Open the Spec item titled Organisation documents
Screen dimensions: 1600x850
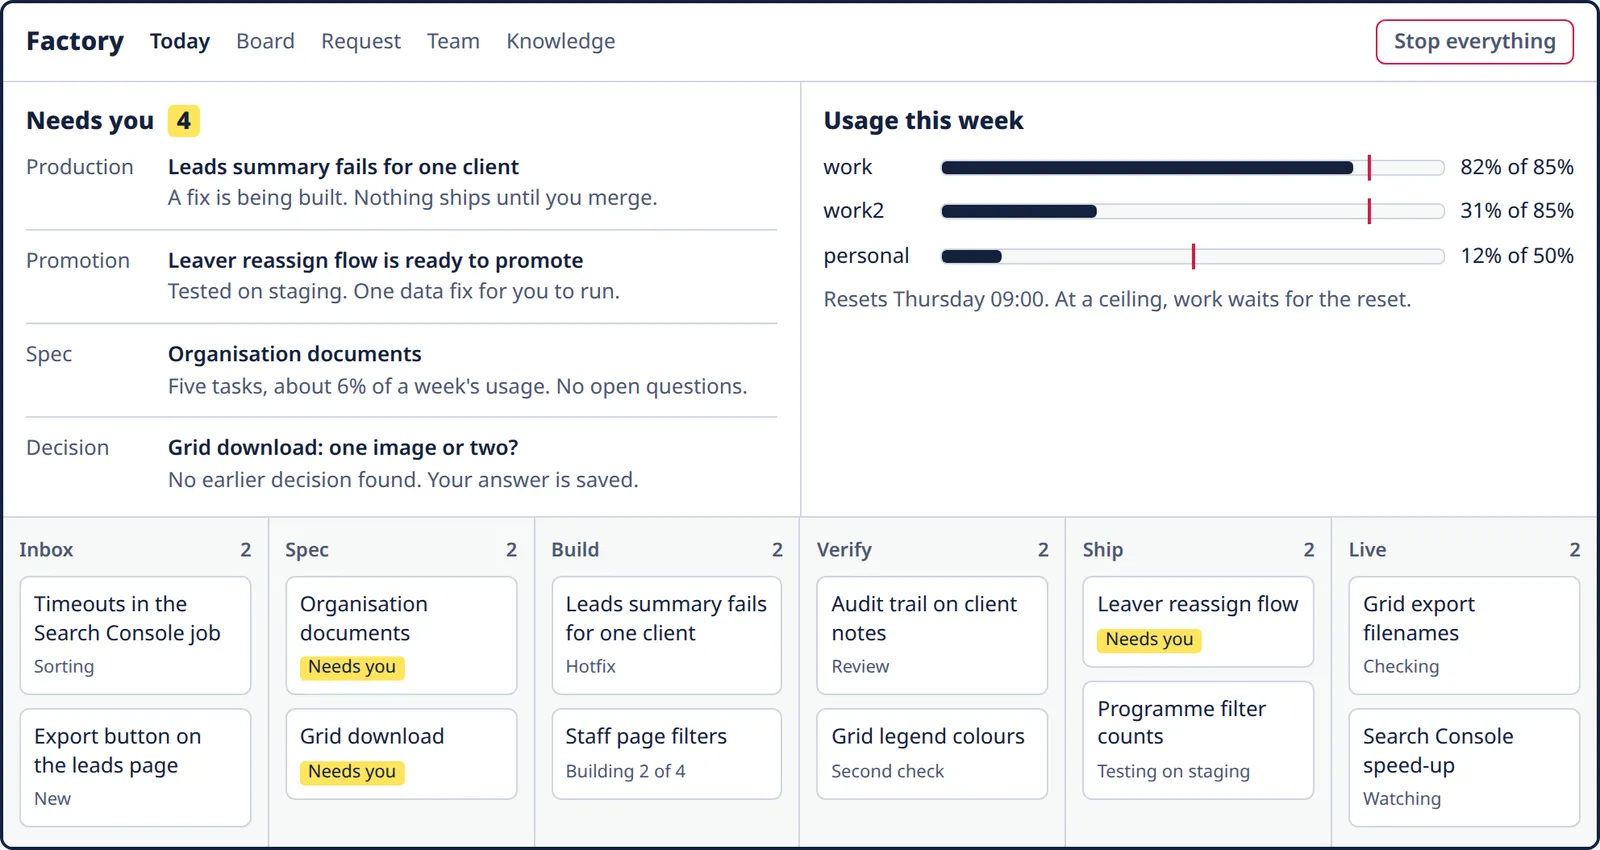[401, 370]
